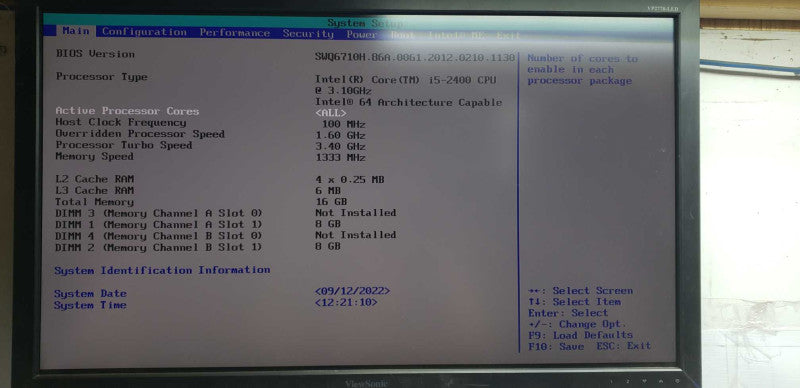Click the Total Memory label

click(x=94, y=202)
